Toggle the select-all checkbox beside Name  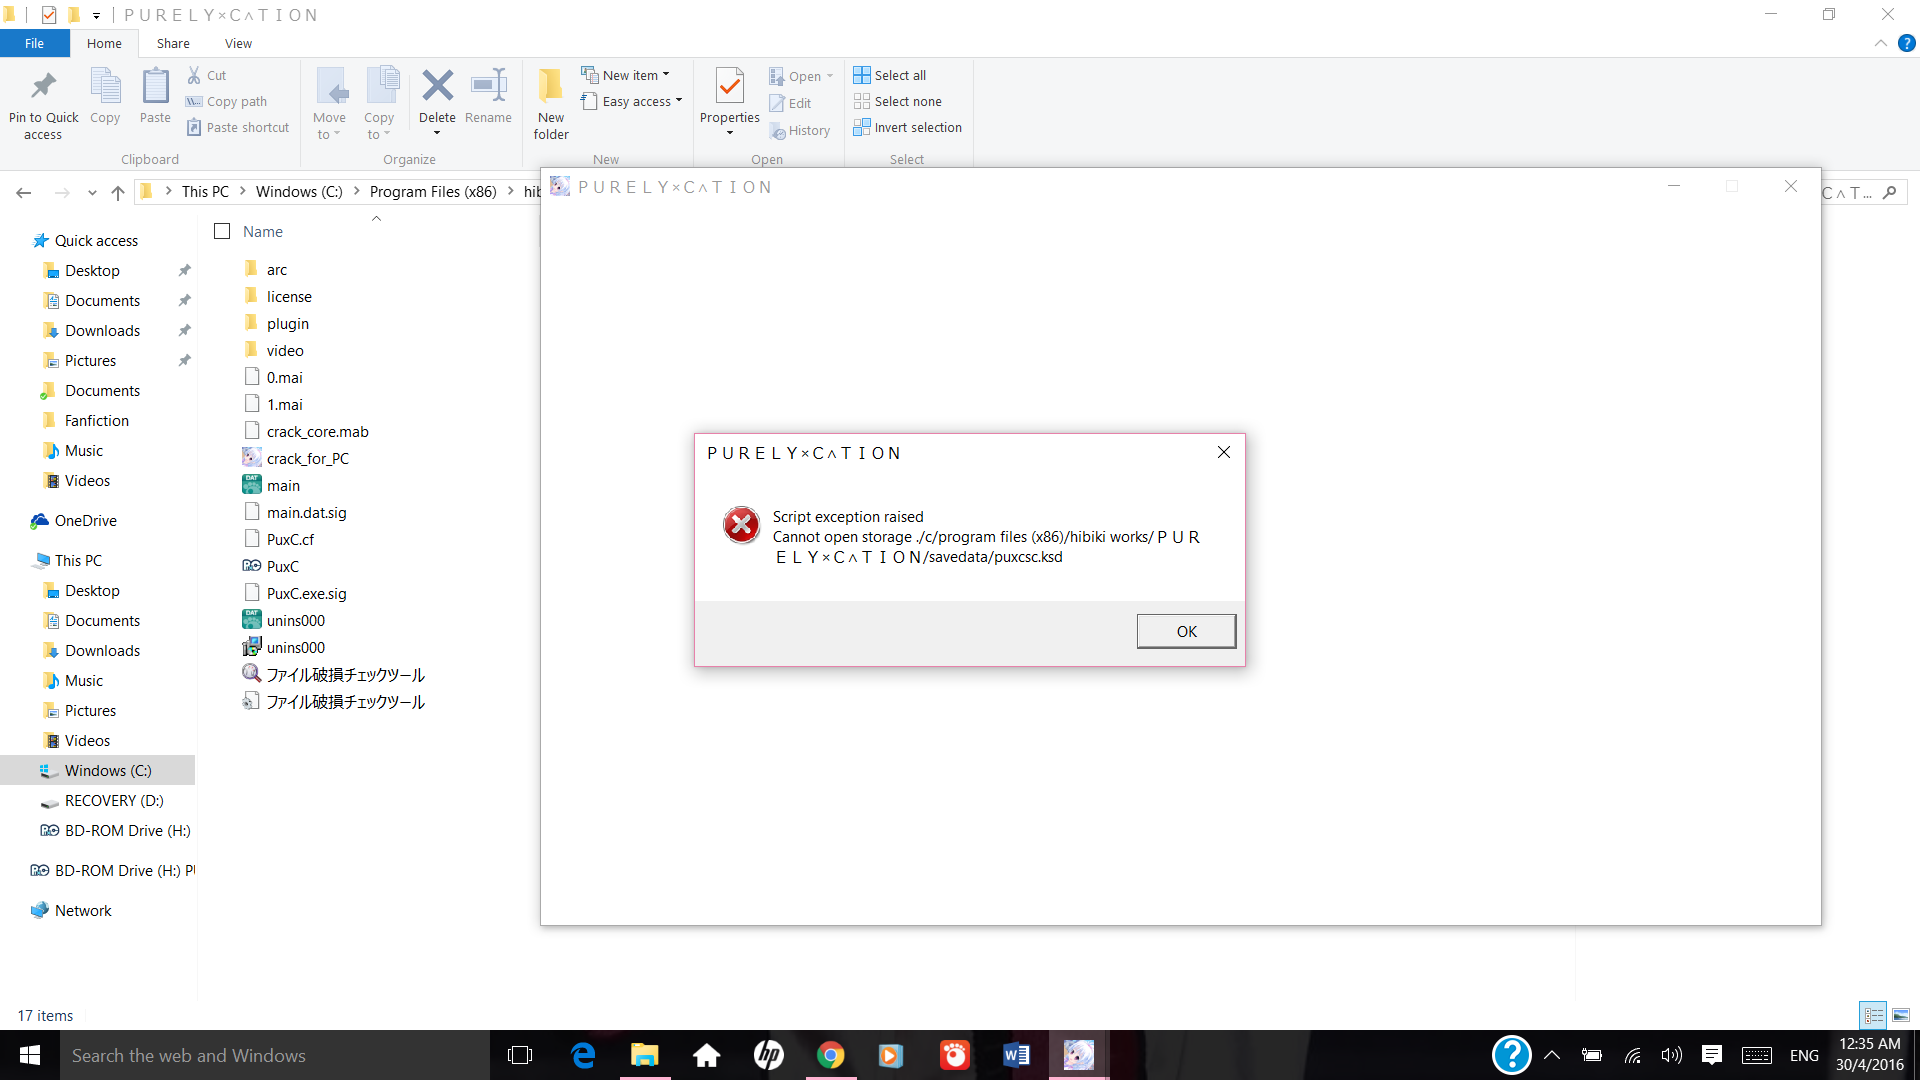coord(222,231)
